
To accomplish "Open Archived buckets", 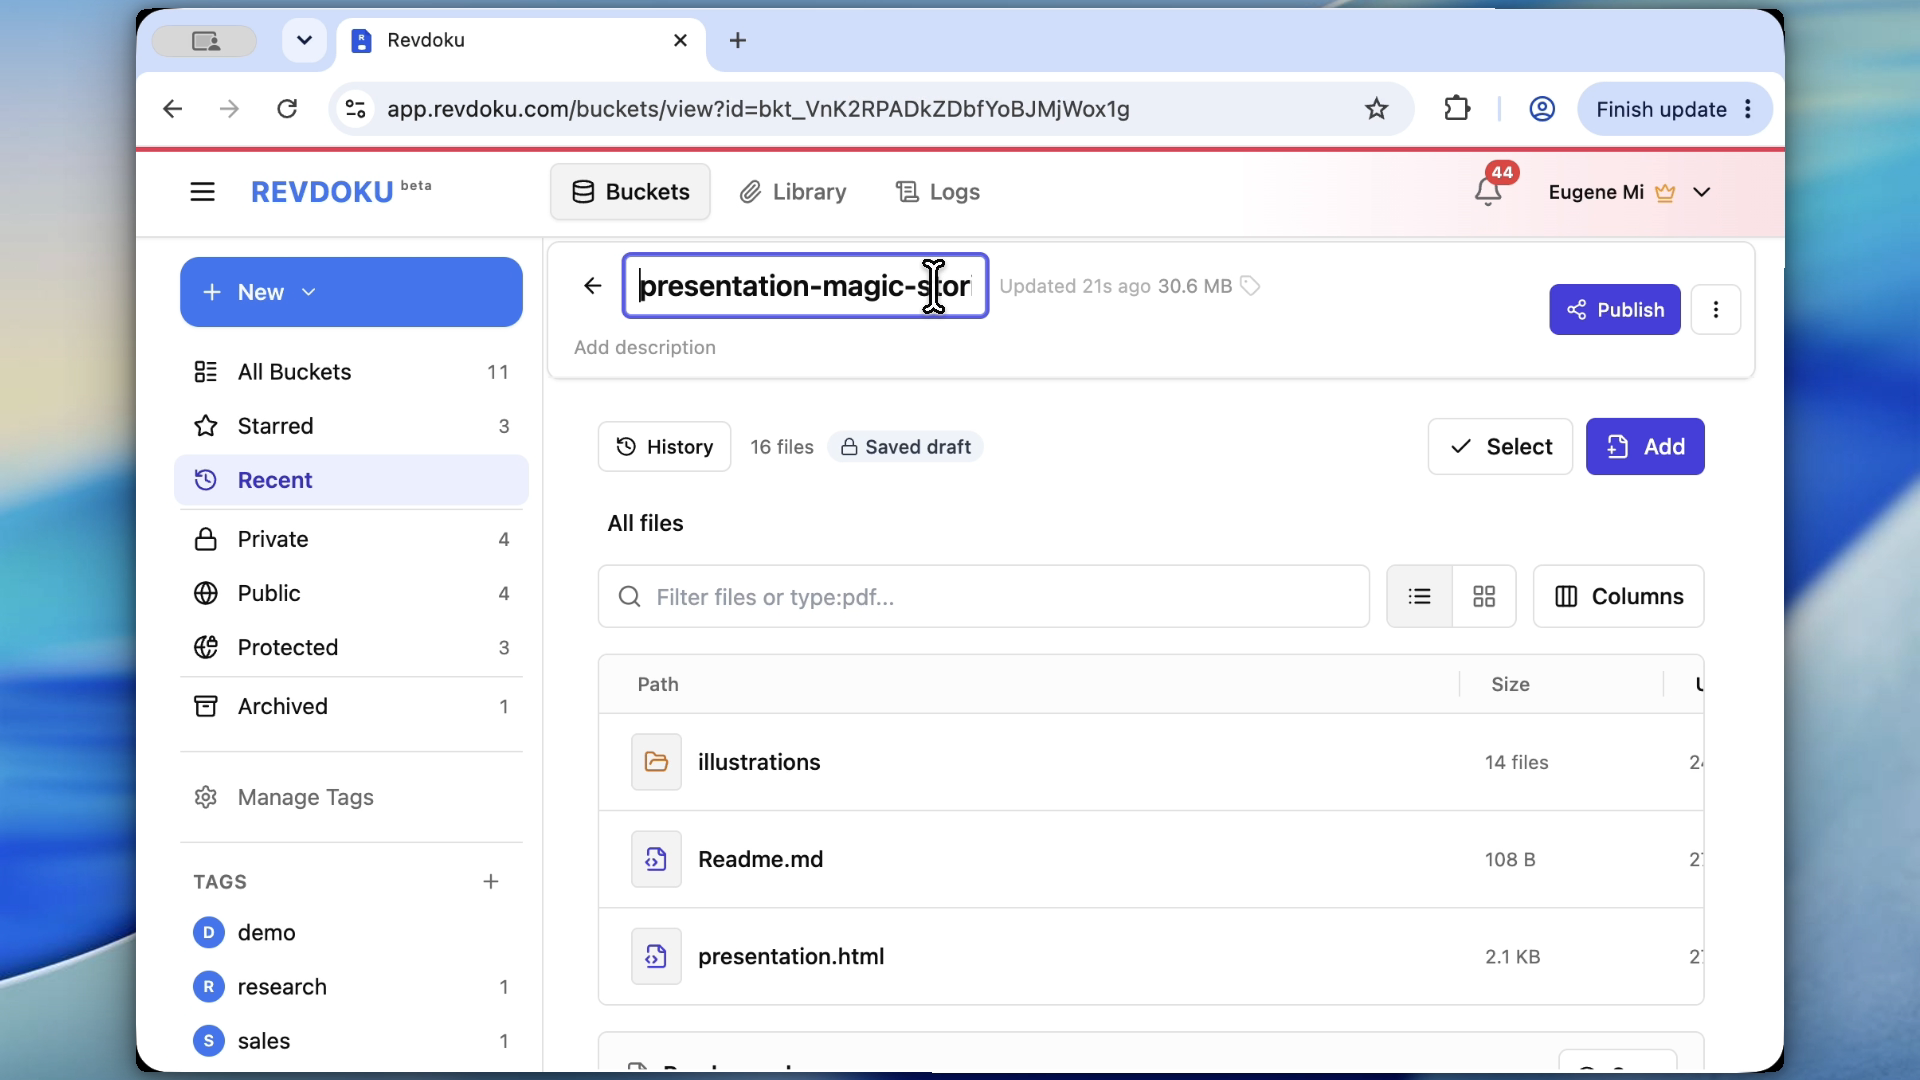I will [x=351, y=706].
